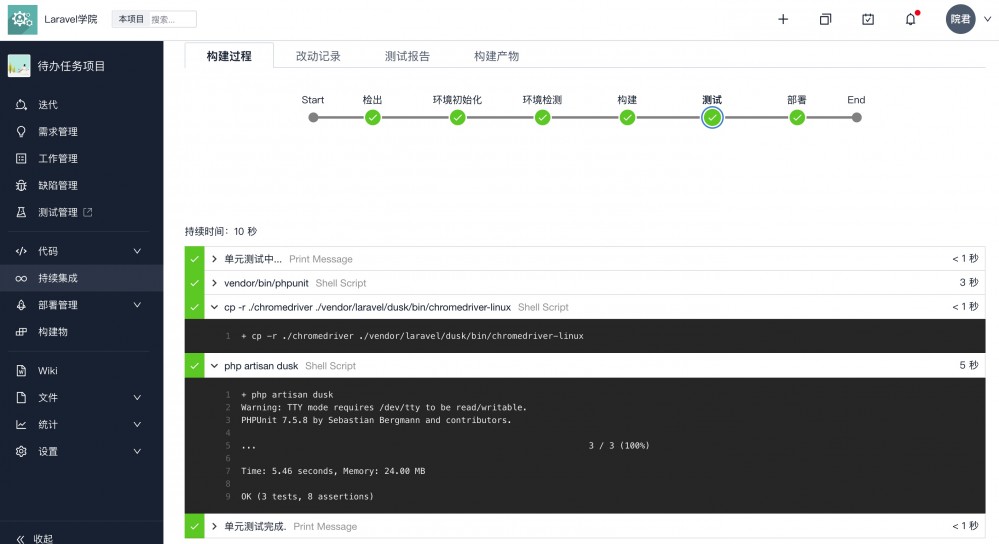The image size is (999, 544).
Task: Click the plus create icon in header
Action: coord(783,19)
